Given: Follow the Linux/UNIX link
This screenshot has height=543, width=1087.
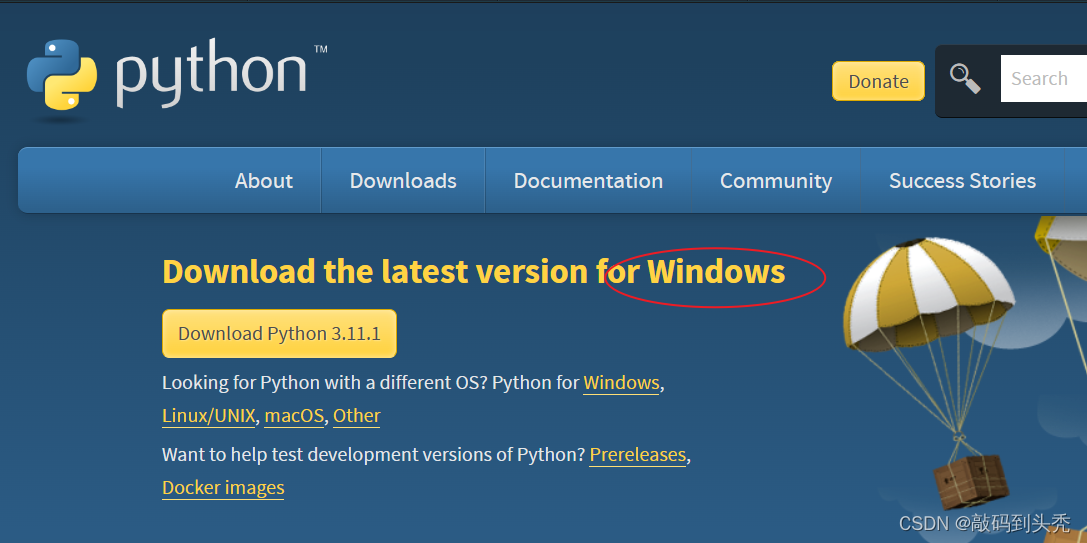Looking at the screenshot, I should tap(209, 416).
